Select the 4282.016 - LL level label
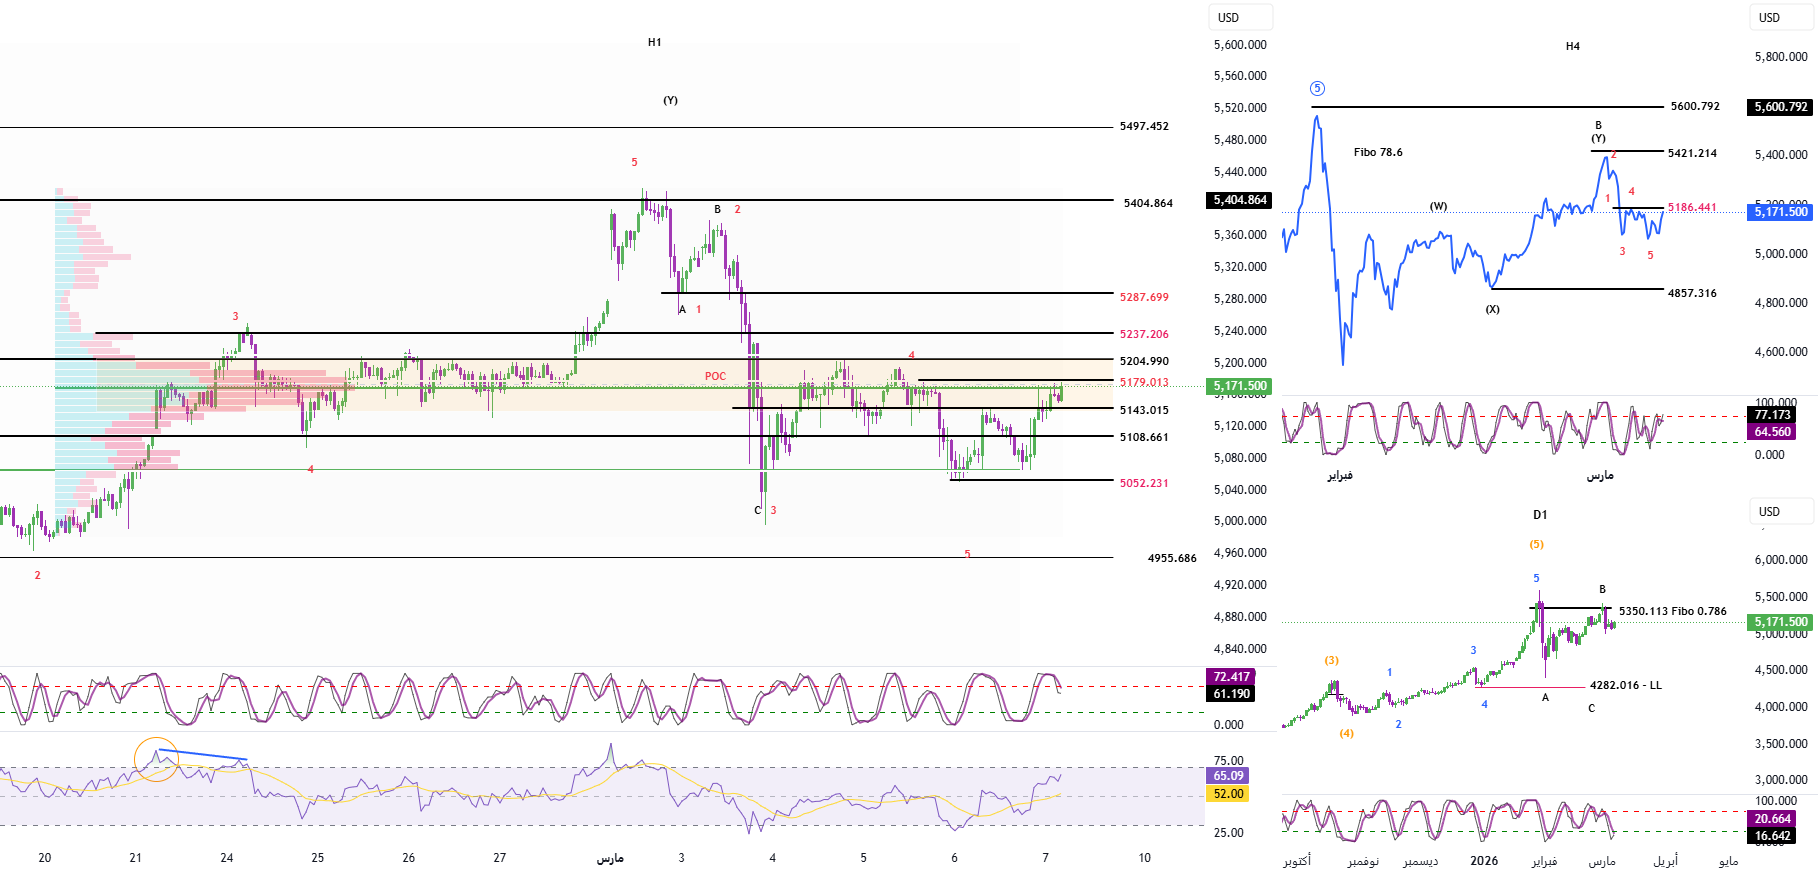This screenshot has width=1818, height=875. click(1625, 686)
